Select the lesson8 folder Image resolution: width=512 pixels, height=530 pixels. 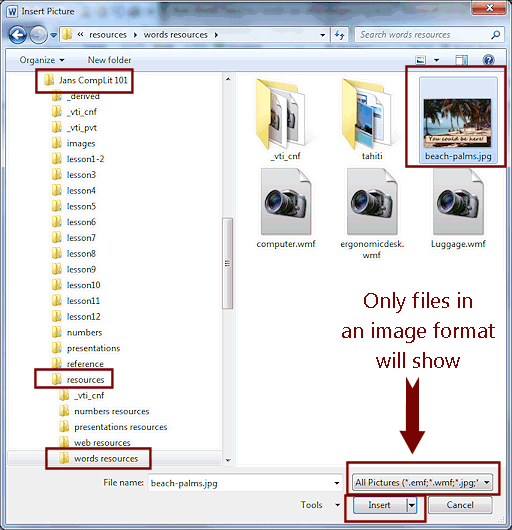tap(74, 254)
